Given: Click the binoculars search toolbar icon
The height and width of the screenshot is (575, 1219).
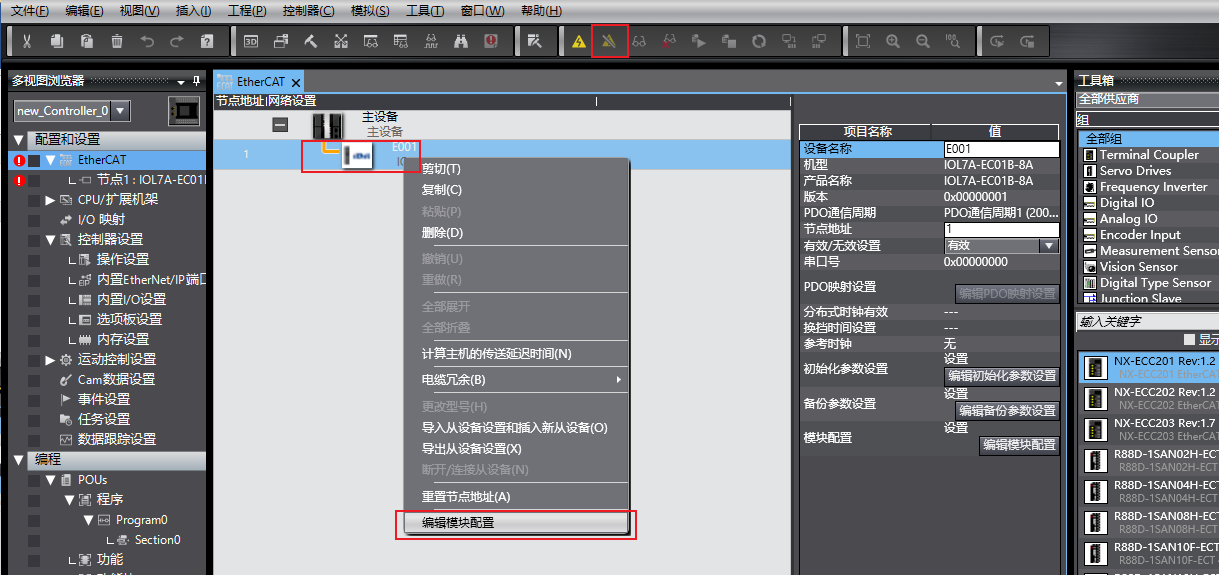Looking at the screenshot, I should 461,41.
